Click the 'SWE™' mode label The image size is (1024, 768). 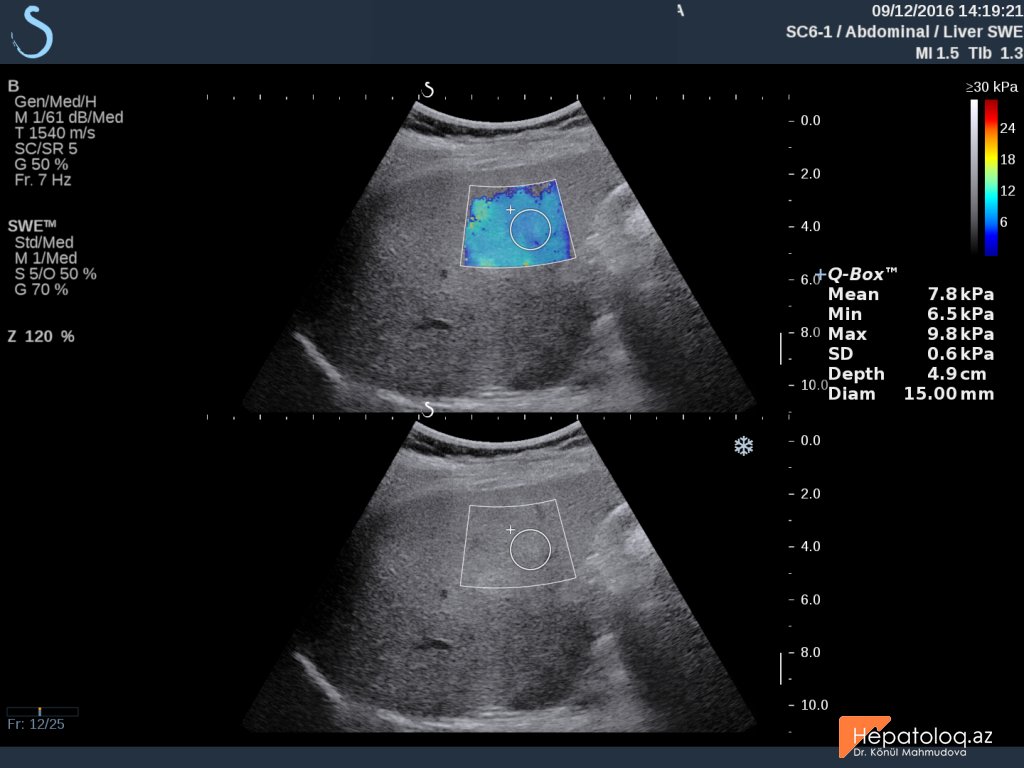pyautogui.click(x=32, y=226)
